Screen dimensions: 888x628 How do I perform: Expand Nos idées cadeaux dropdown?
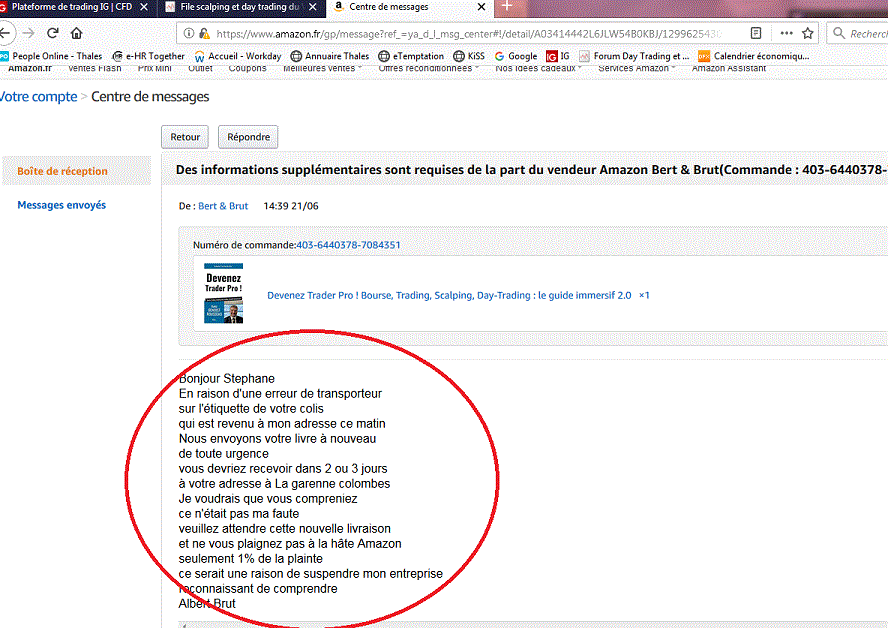[539, 69]
